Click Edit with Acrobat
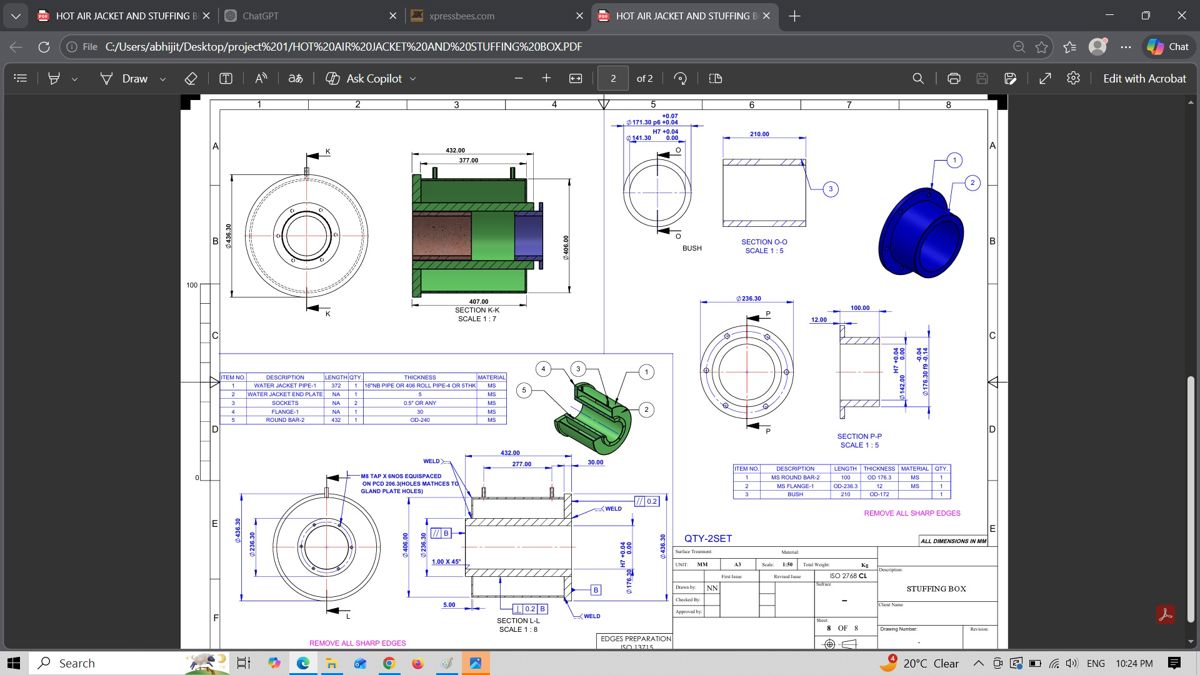Screen dimensions: 1200x675 tap(1145, 78)
